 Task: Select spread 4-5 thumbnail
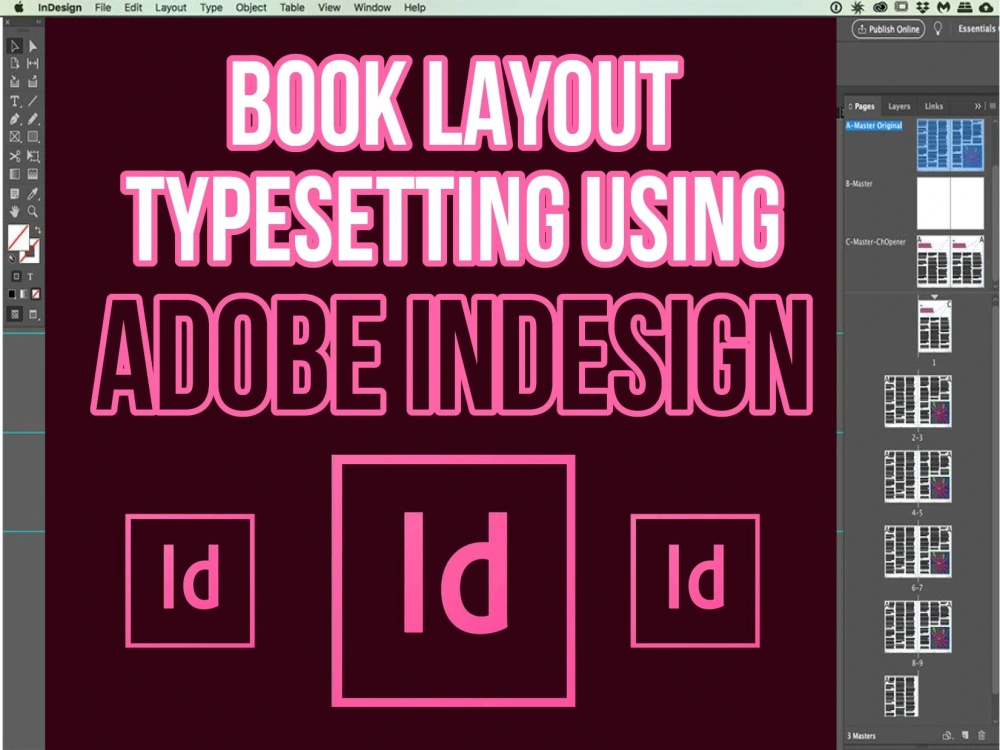[918, 476]
